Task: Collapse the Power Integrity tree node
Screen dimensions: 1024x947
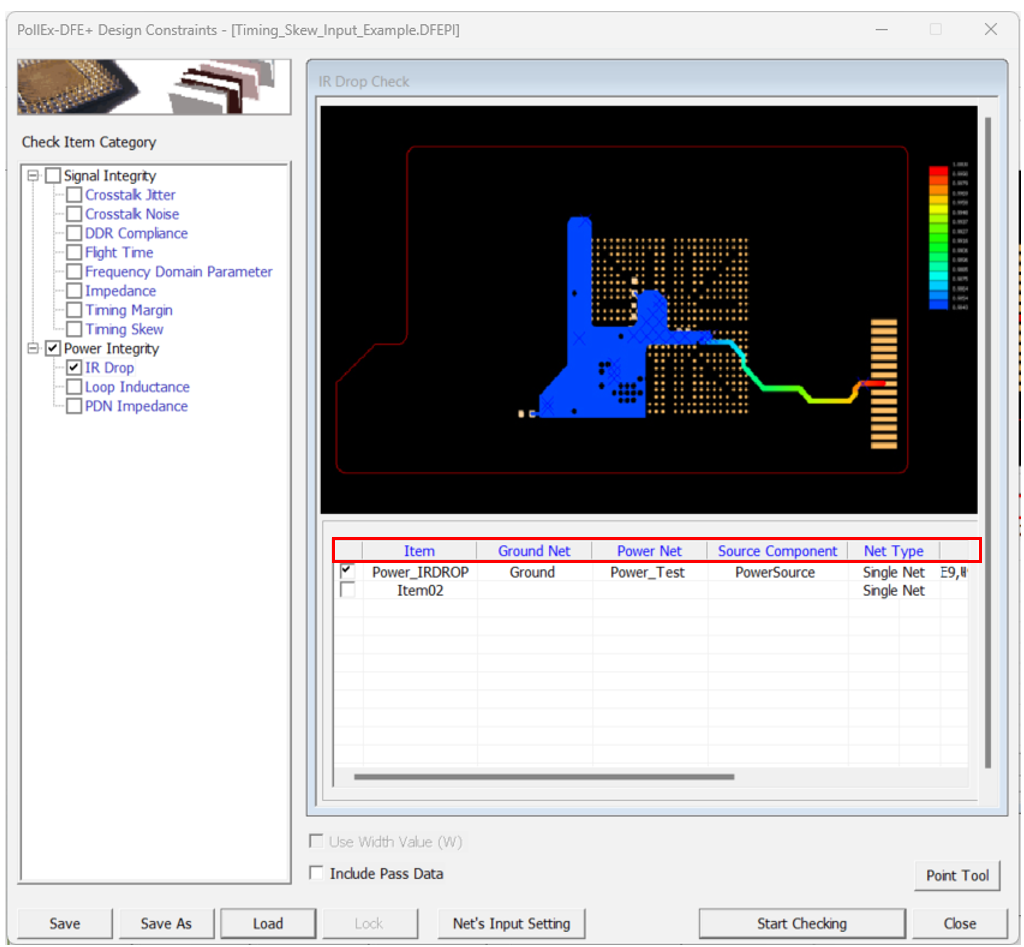Action: 33,349
